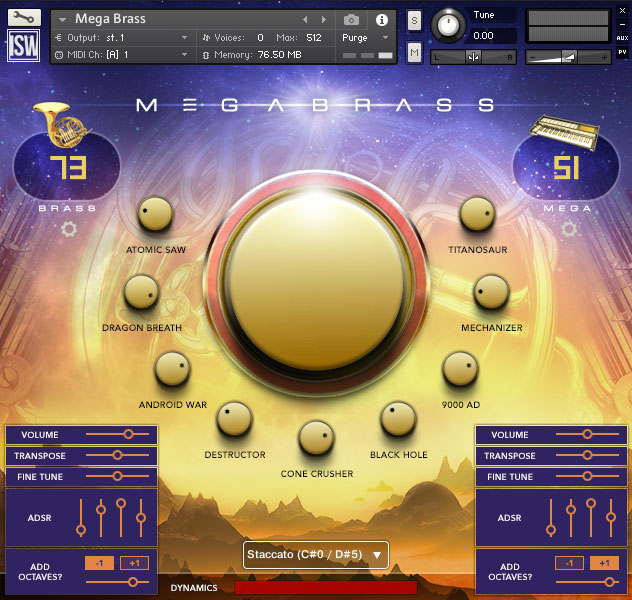Click the Dragon Breath knob
This screenshot has height=600, width=632.
click(141, 292)
